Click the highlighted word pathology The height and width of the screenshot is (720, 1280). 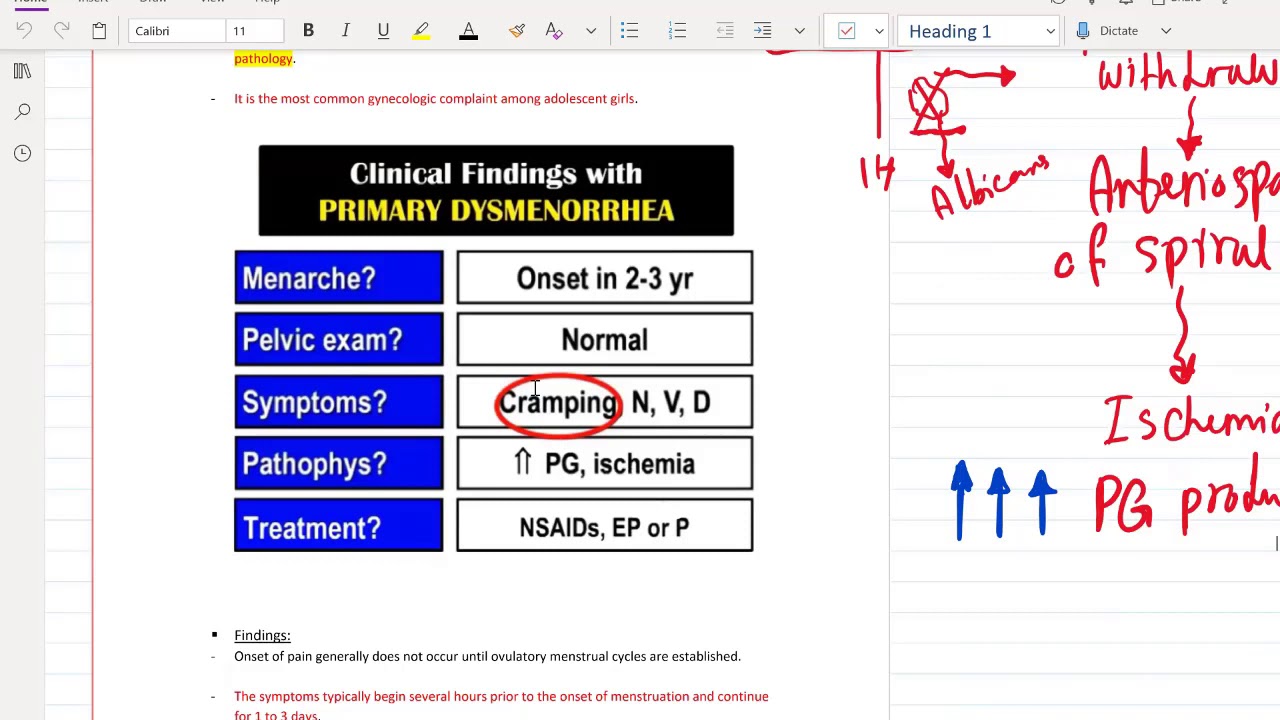(x=263, y=59)
